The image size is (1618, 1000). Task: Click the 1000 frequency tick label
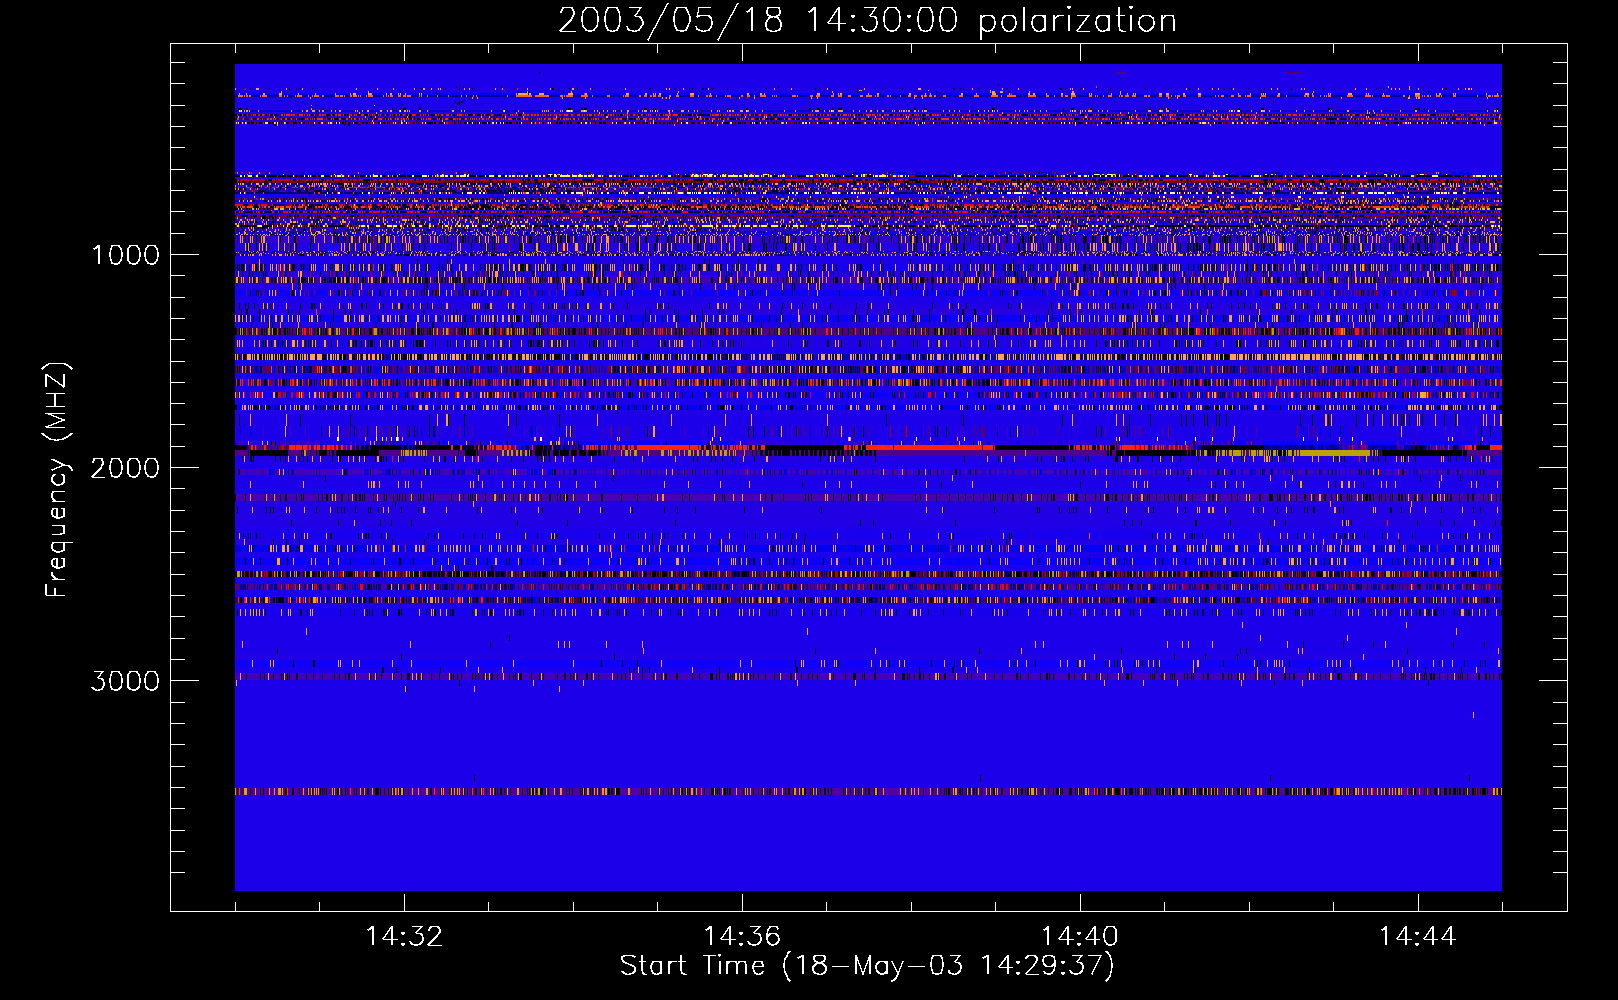126,255
